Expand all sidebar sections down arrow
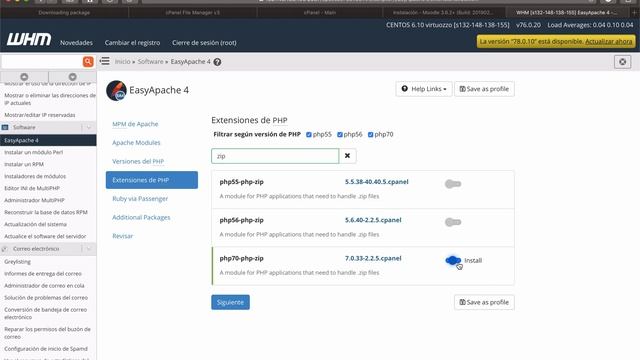 coord(73,77)
